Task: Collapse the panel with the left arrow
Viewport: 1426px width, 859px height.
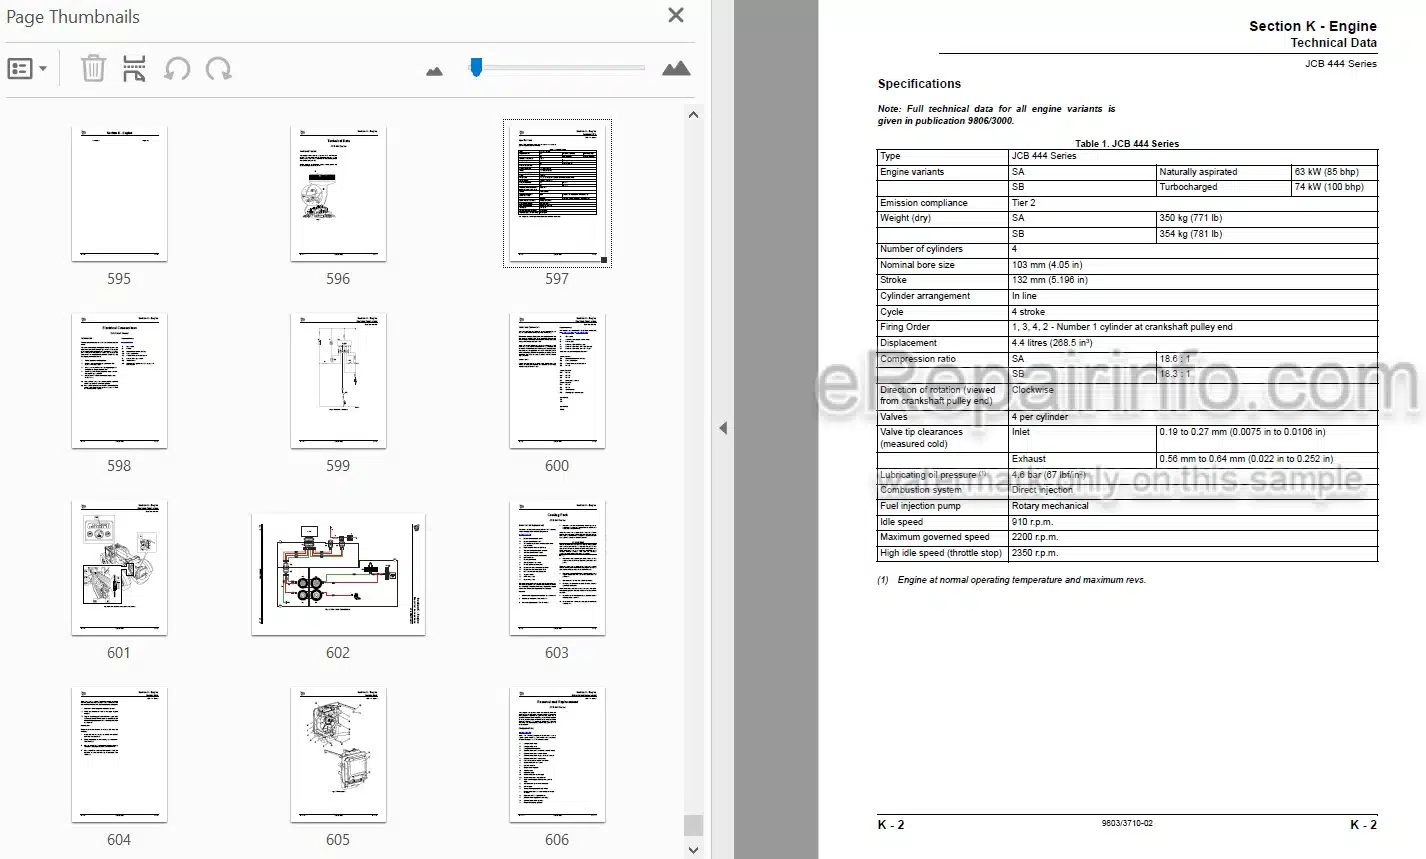Action: [723, 428]
